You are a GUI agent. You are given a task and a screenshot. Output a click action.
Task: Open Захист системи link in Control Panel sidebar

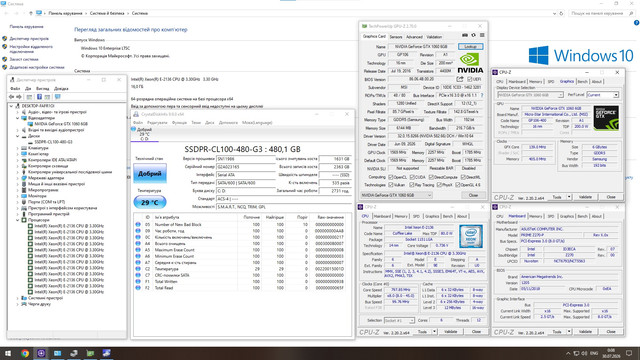[x=24, y=59]
